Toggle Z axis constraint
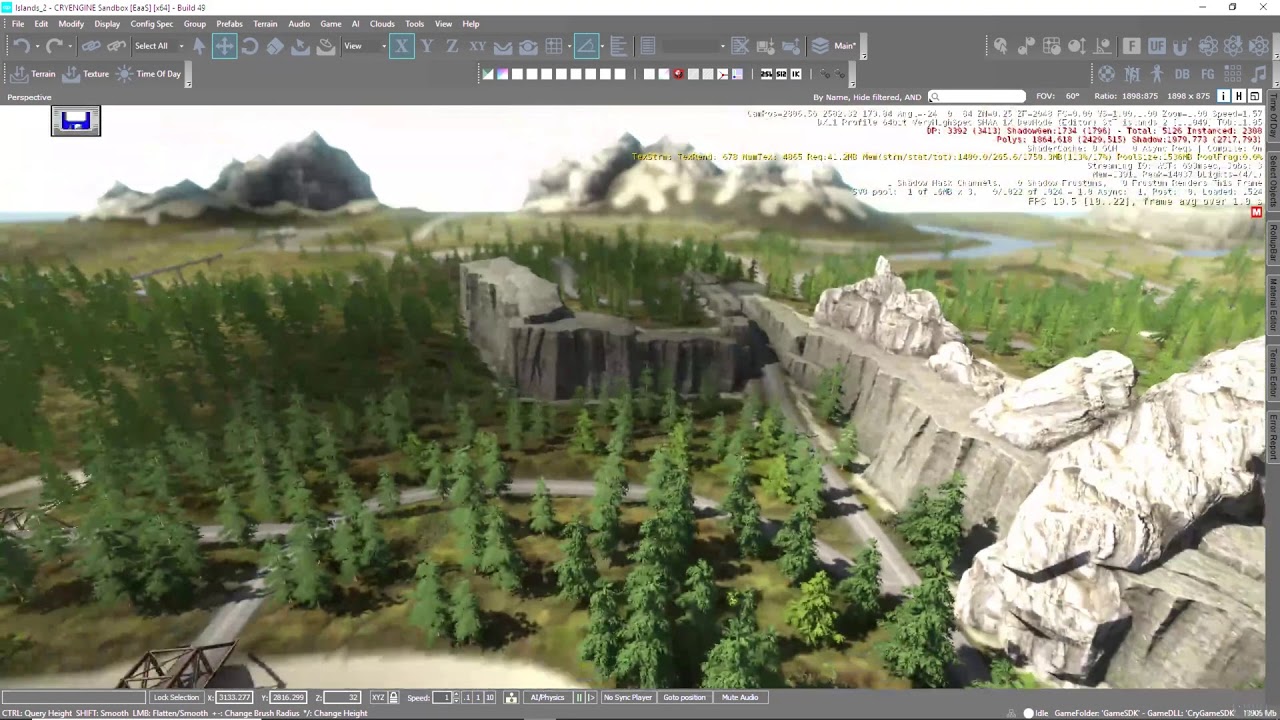Image resolution: width=1280 pixels, height=720 pixels. pyautogui.click(x=452, y=46)
